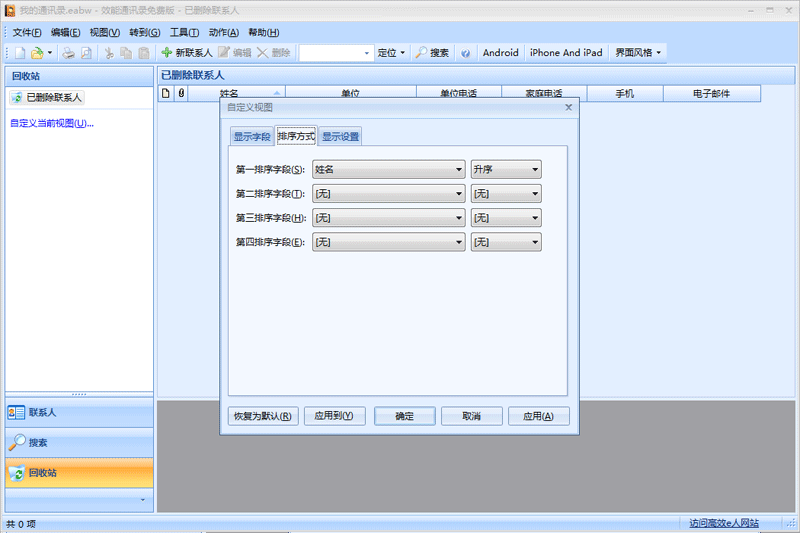Open the 第二排序字段 order dropdown

click(506, 194)
